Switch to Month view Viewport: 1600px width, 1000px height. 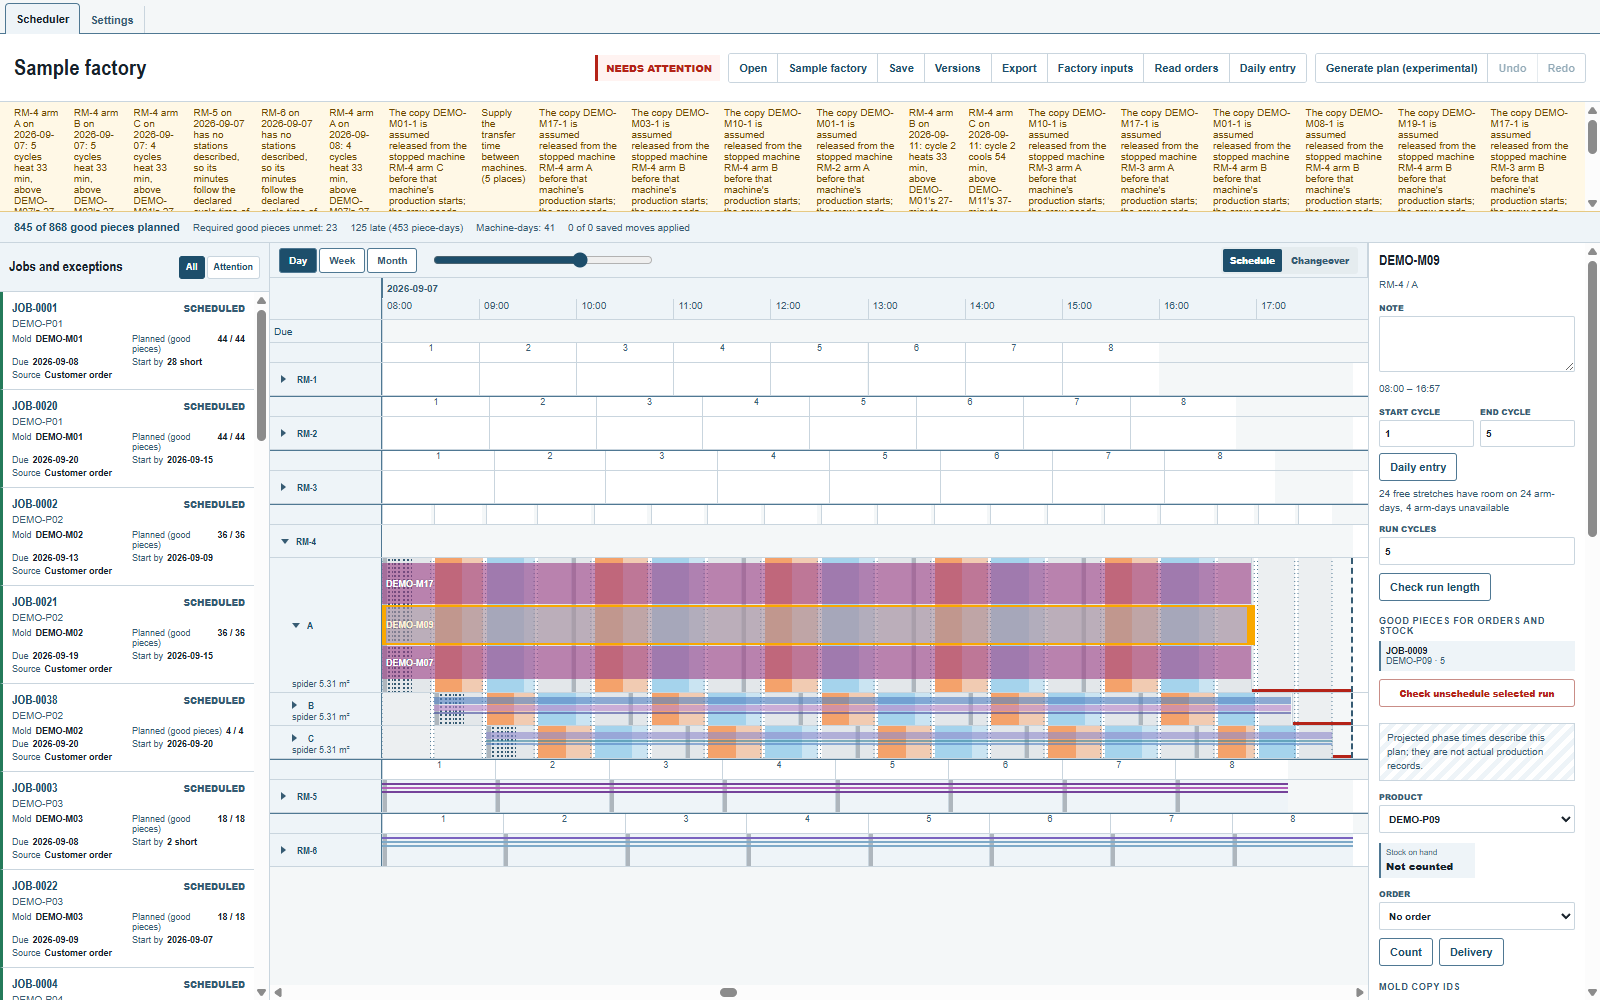pos(392,261)
